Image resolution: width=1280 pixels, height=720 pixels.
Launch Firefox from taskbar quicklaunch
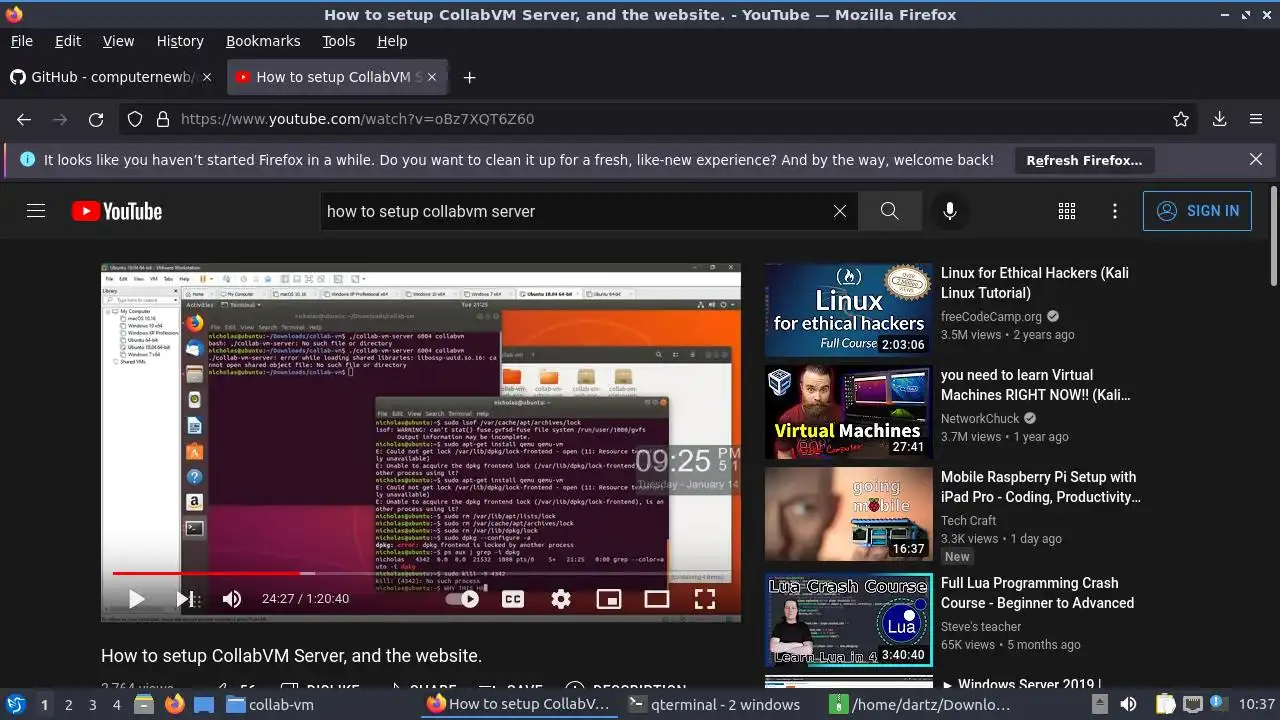[x=174, y=704]
